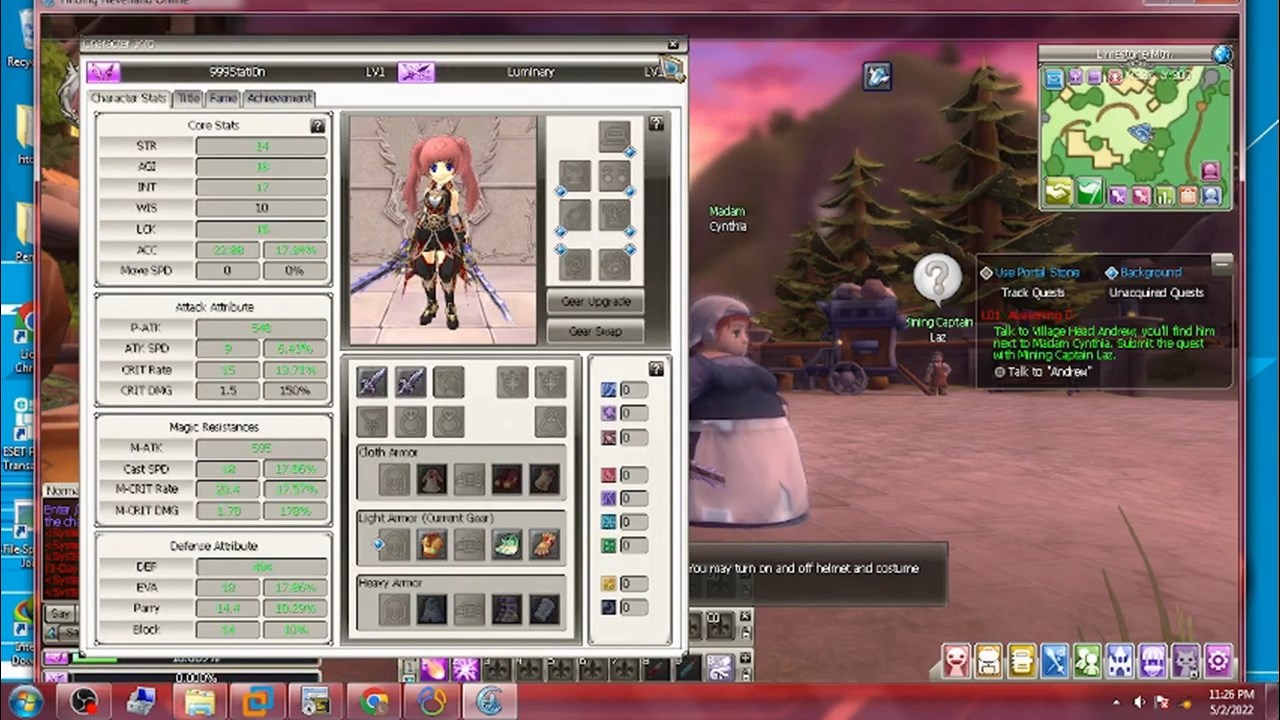
Task: Select the Track Quests tab
Action: pos(1033,293)
